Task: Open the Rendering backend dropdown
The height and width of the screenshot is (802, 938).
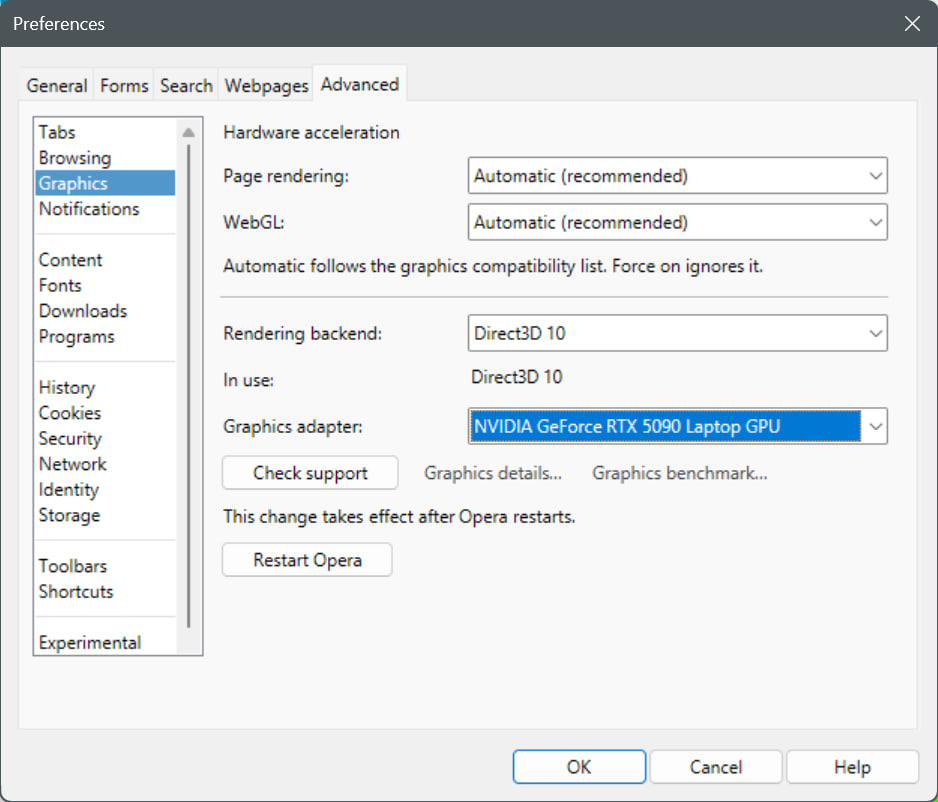Action: pyautogui.click(x=677, y=333)
